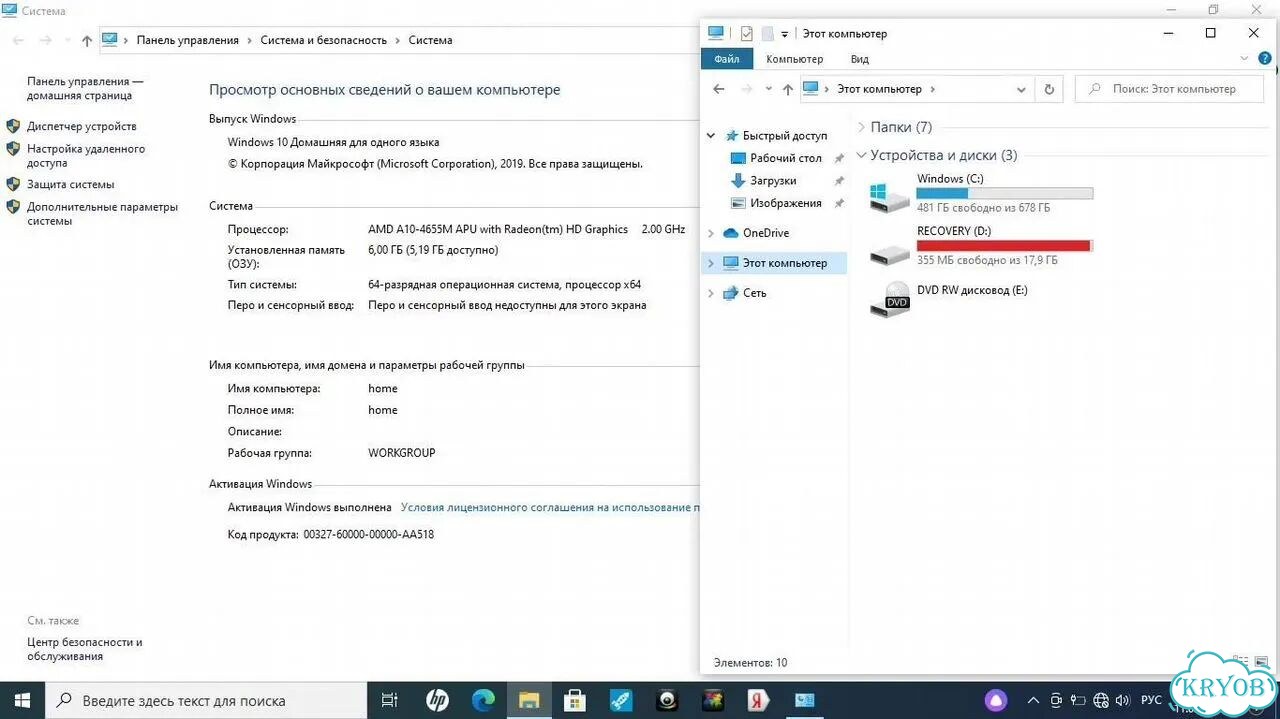Switch input language РУС indicator

pyautogui.click(x=1151, y=700)
